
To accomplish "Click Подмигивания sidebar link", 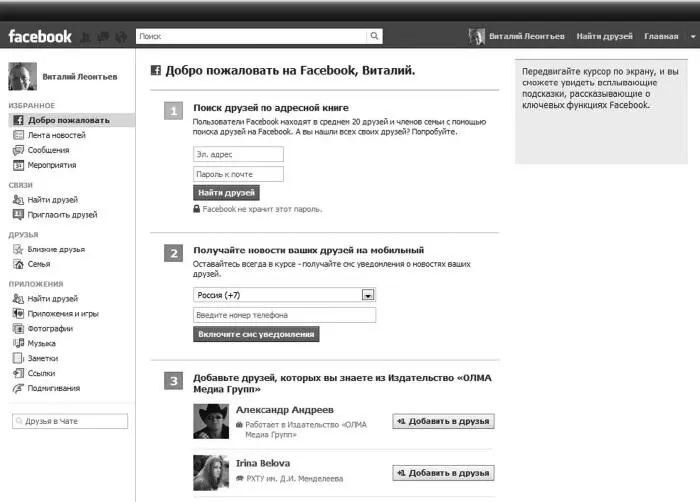I will tap(54, 388).
